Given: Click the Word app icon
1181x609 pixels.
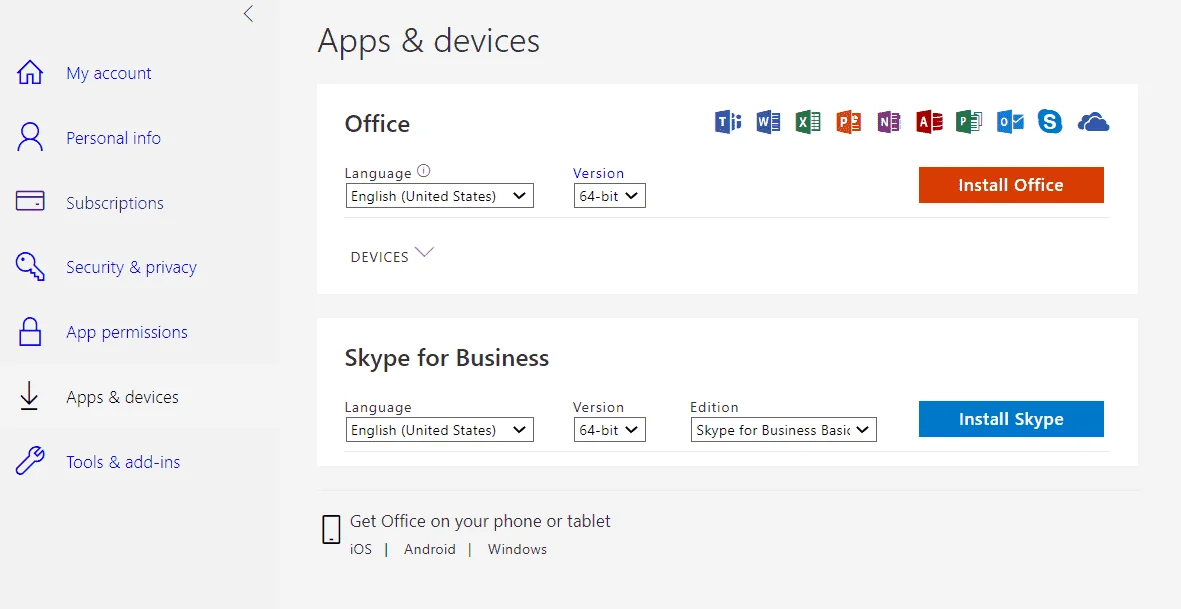Looking at the screenshot, I should [x=767, y=121].
